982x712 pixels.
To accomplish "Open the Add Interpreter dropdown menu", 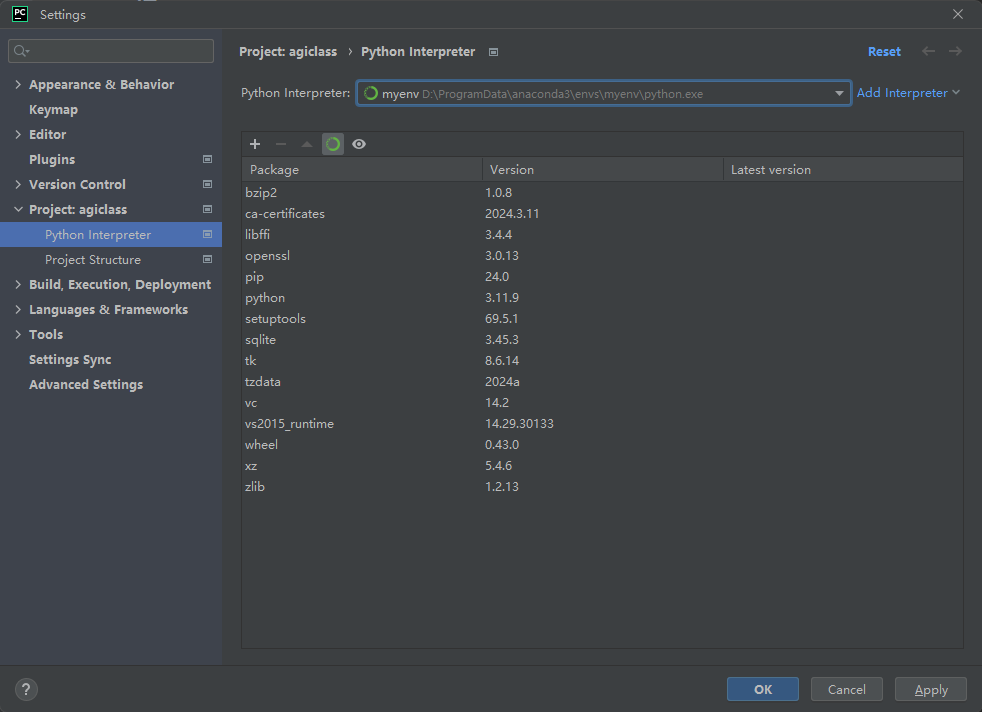I will point(908,93).
